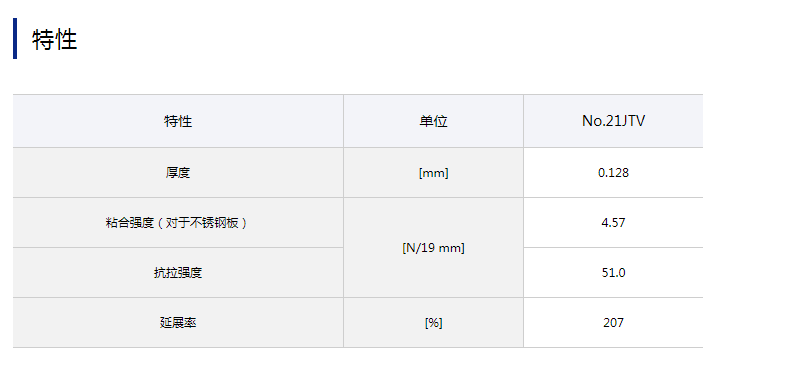Image resolution: width=804 pixels, height=372 pixels.
Task: Select the [%] unit cell
Action: 433,323
